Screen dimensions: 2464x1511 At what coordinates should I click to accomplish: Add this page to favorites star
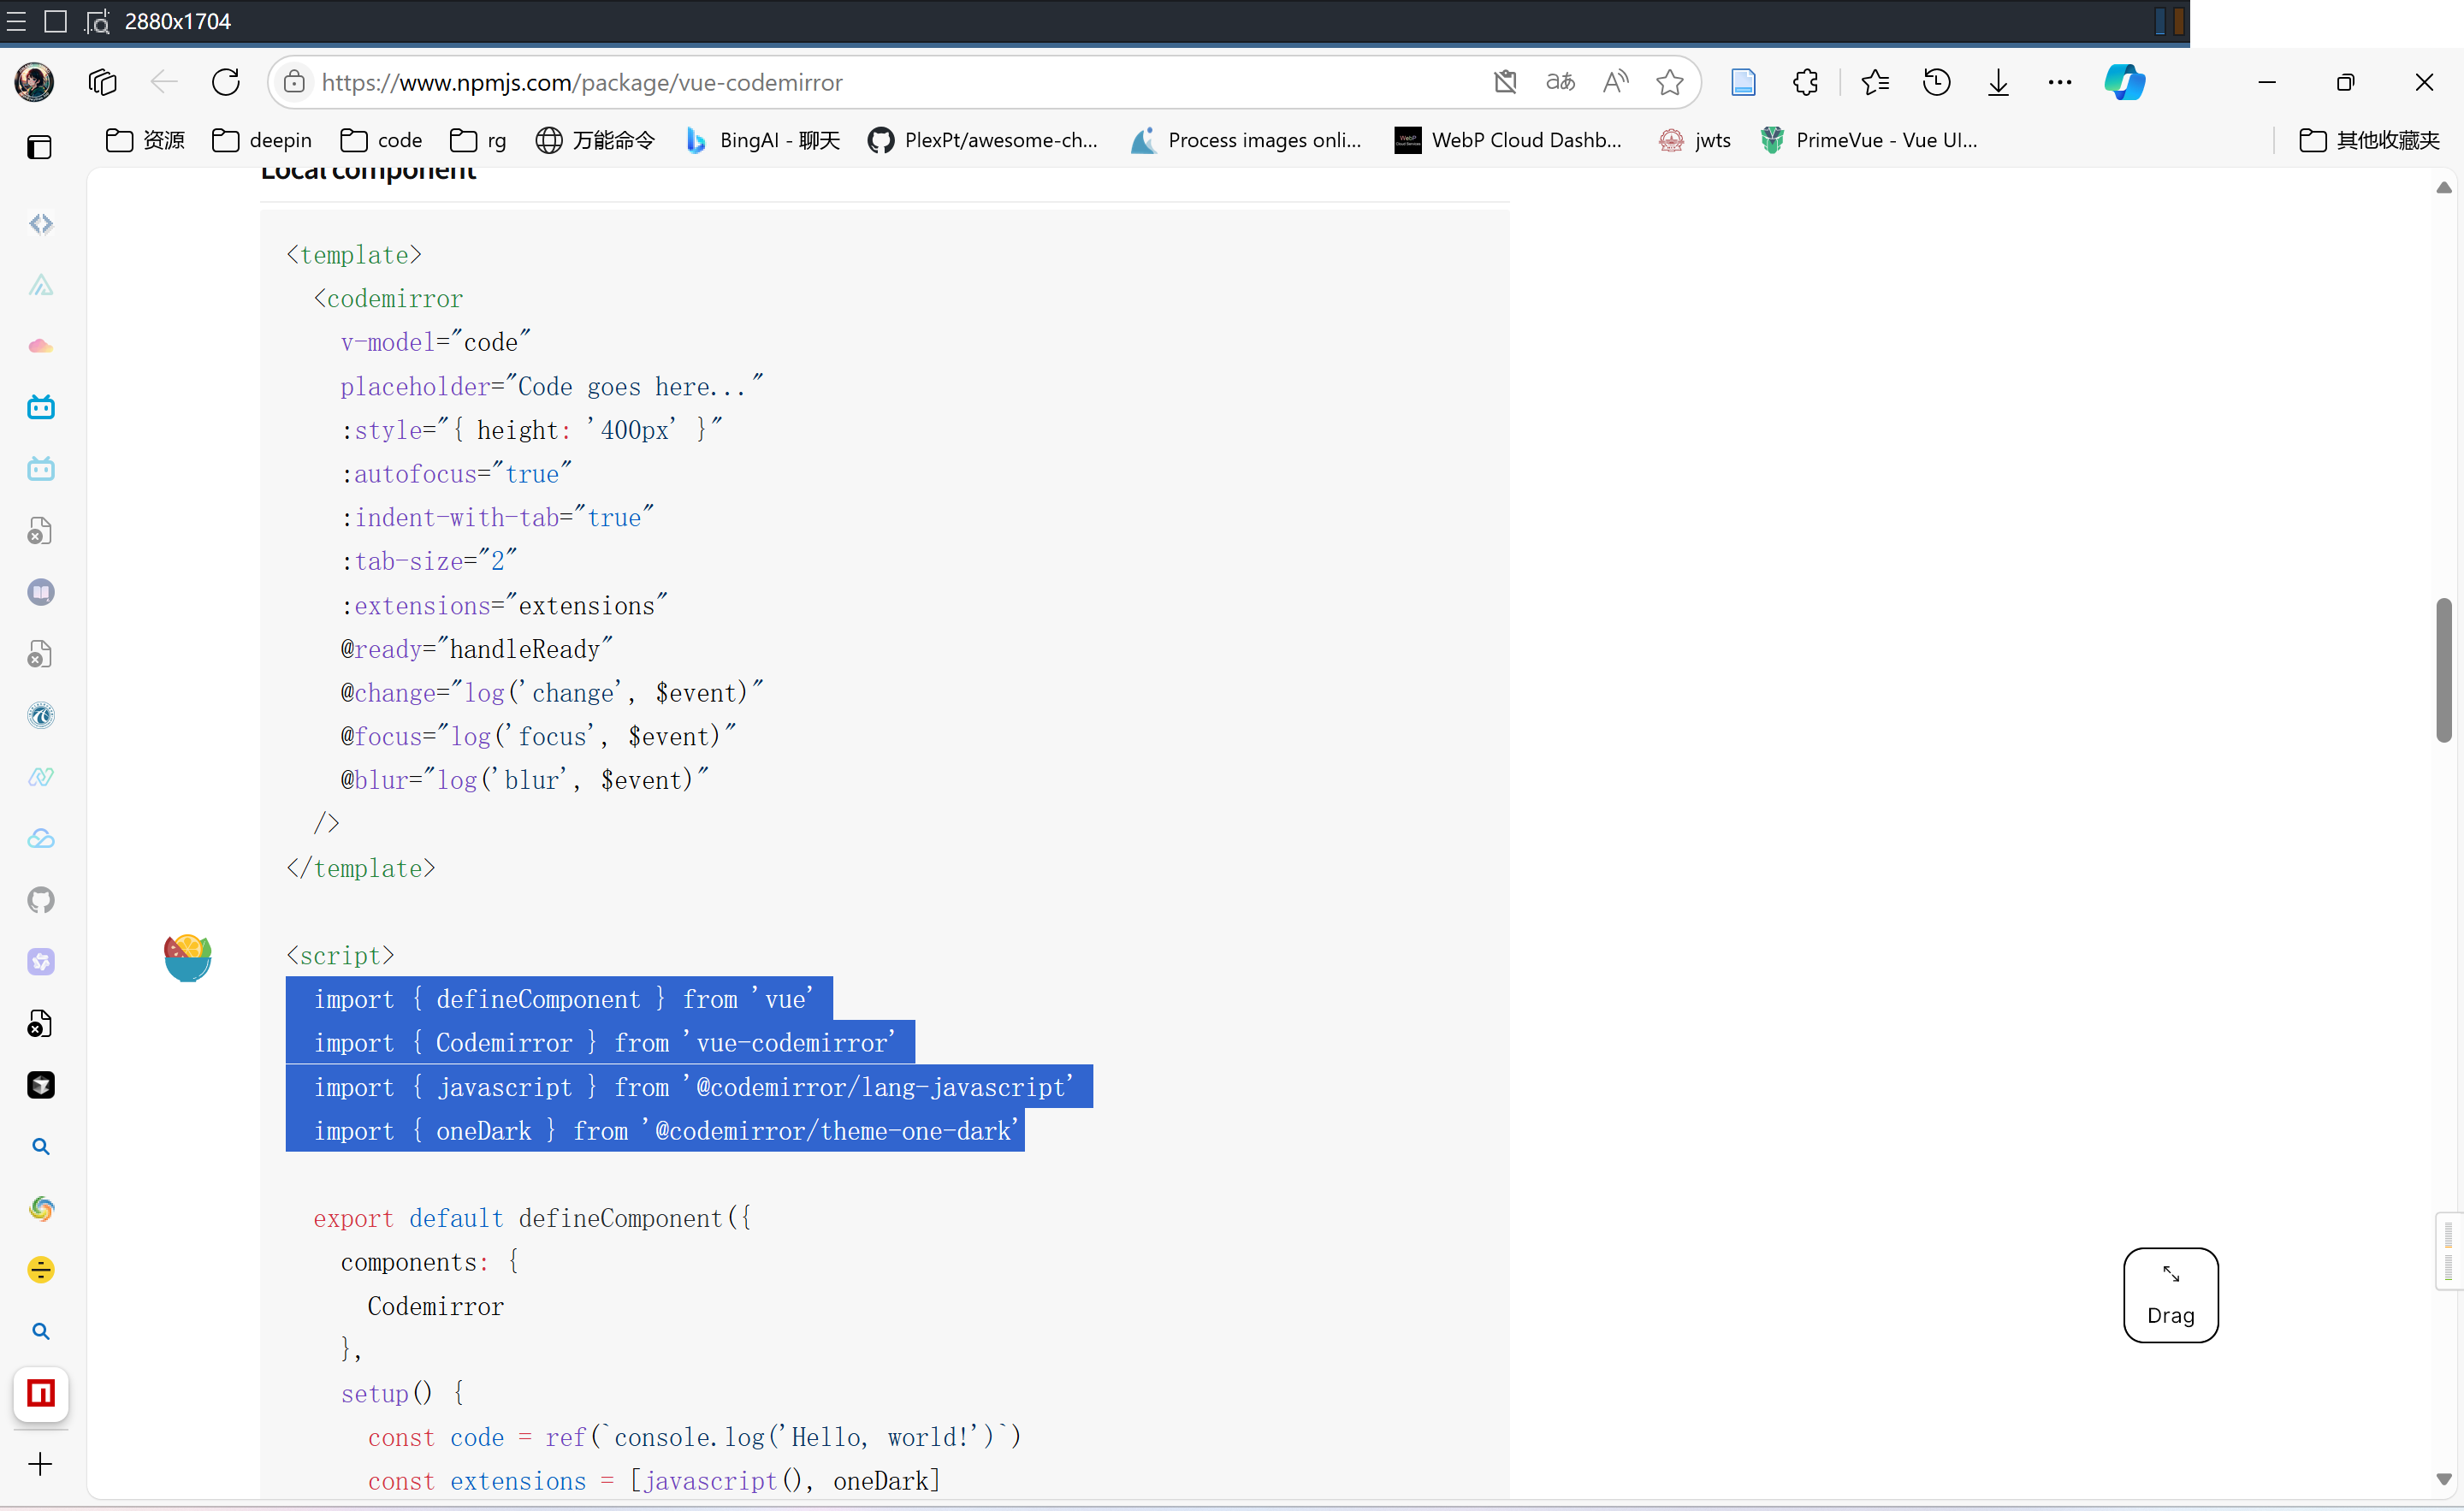[x=1669, y=82]
